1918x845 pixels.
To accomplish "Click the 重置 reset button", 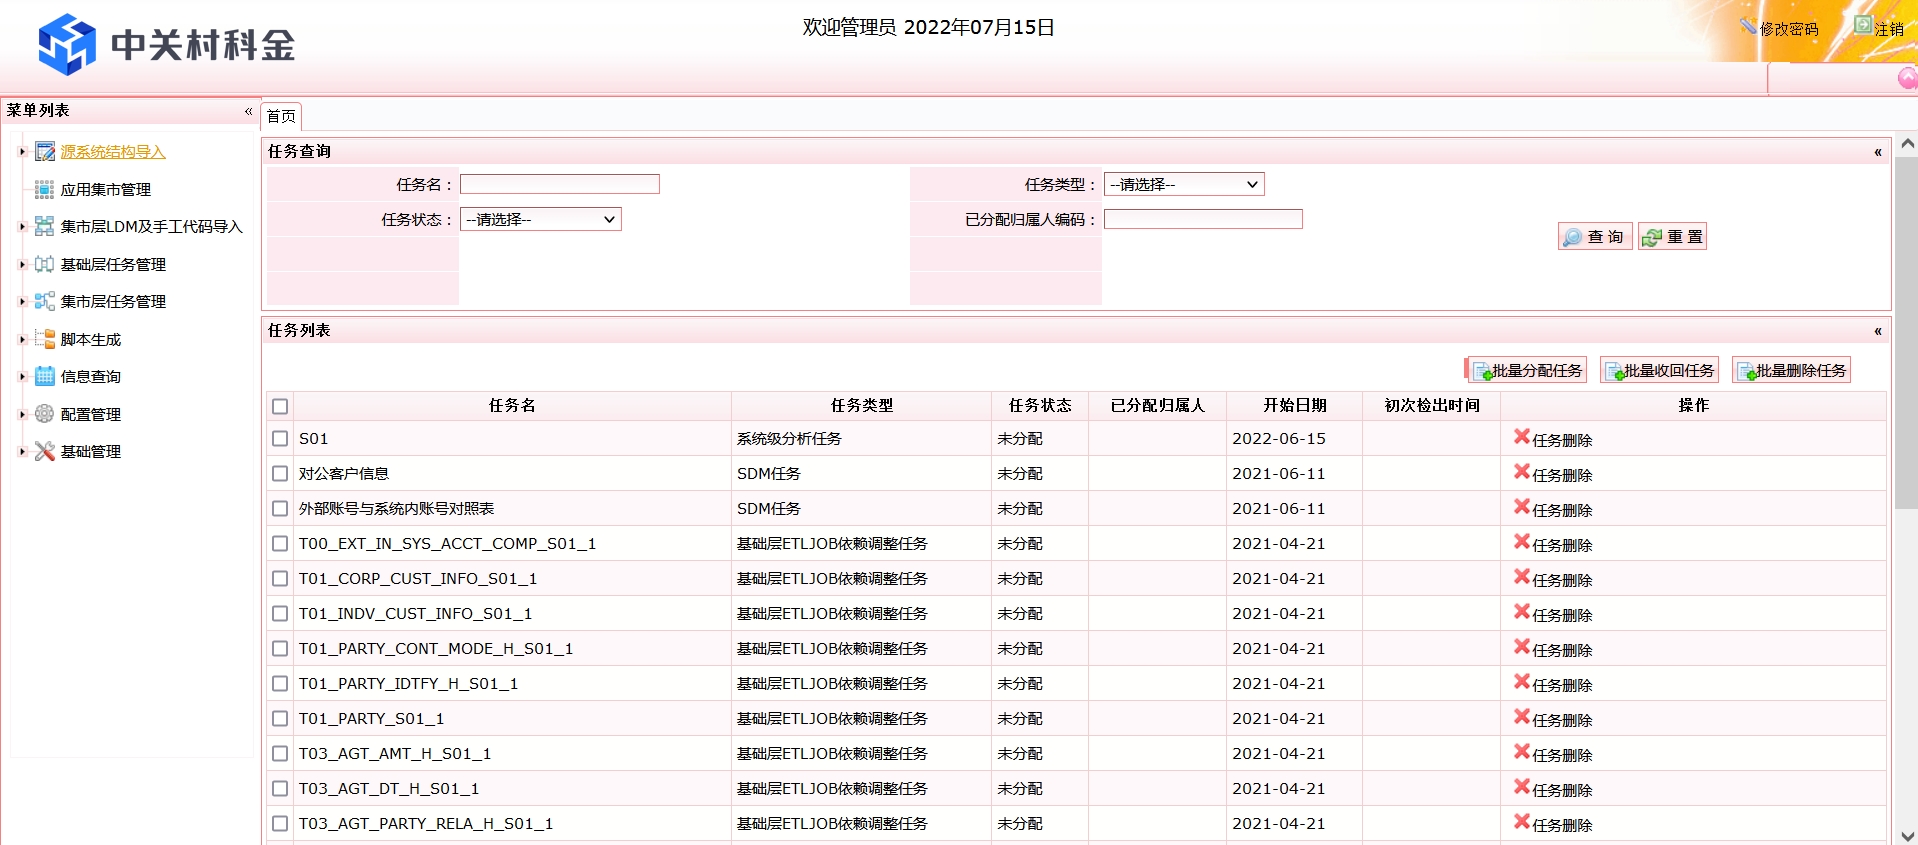I will [1673, 237].
